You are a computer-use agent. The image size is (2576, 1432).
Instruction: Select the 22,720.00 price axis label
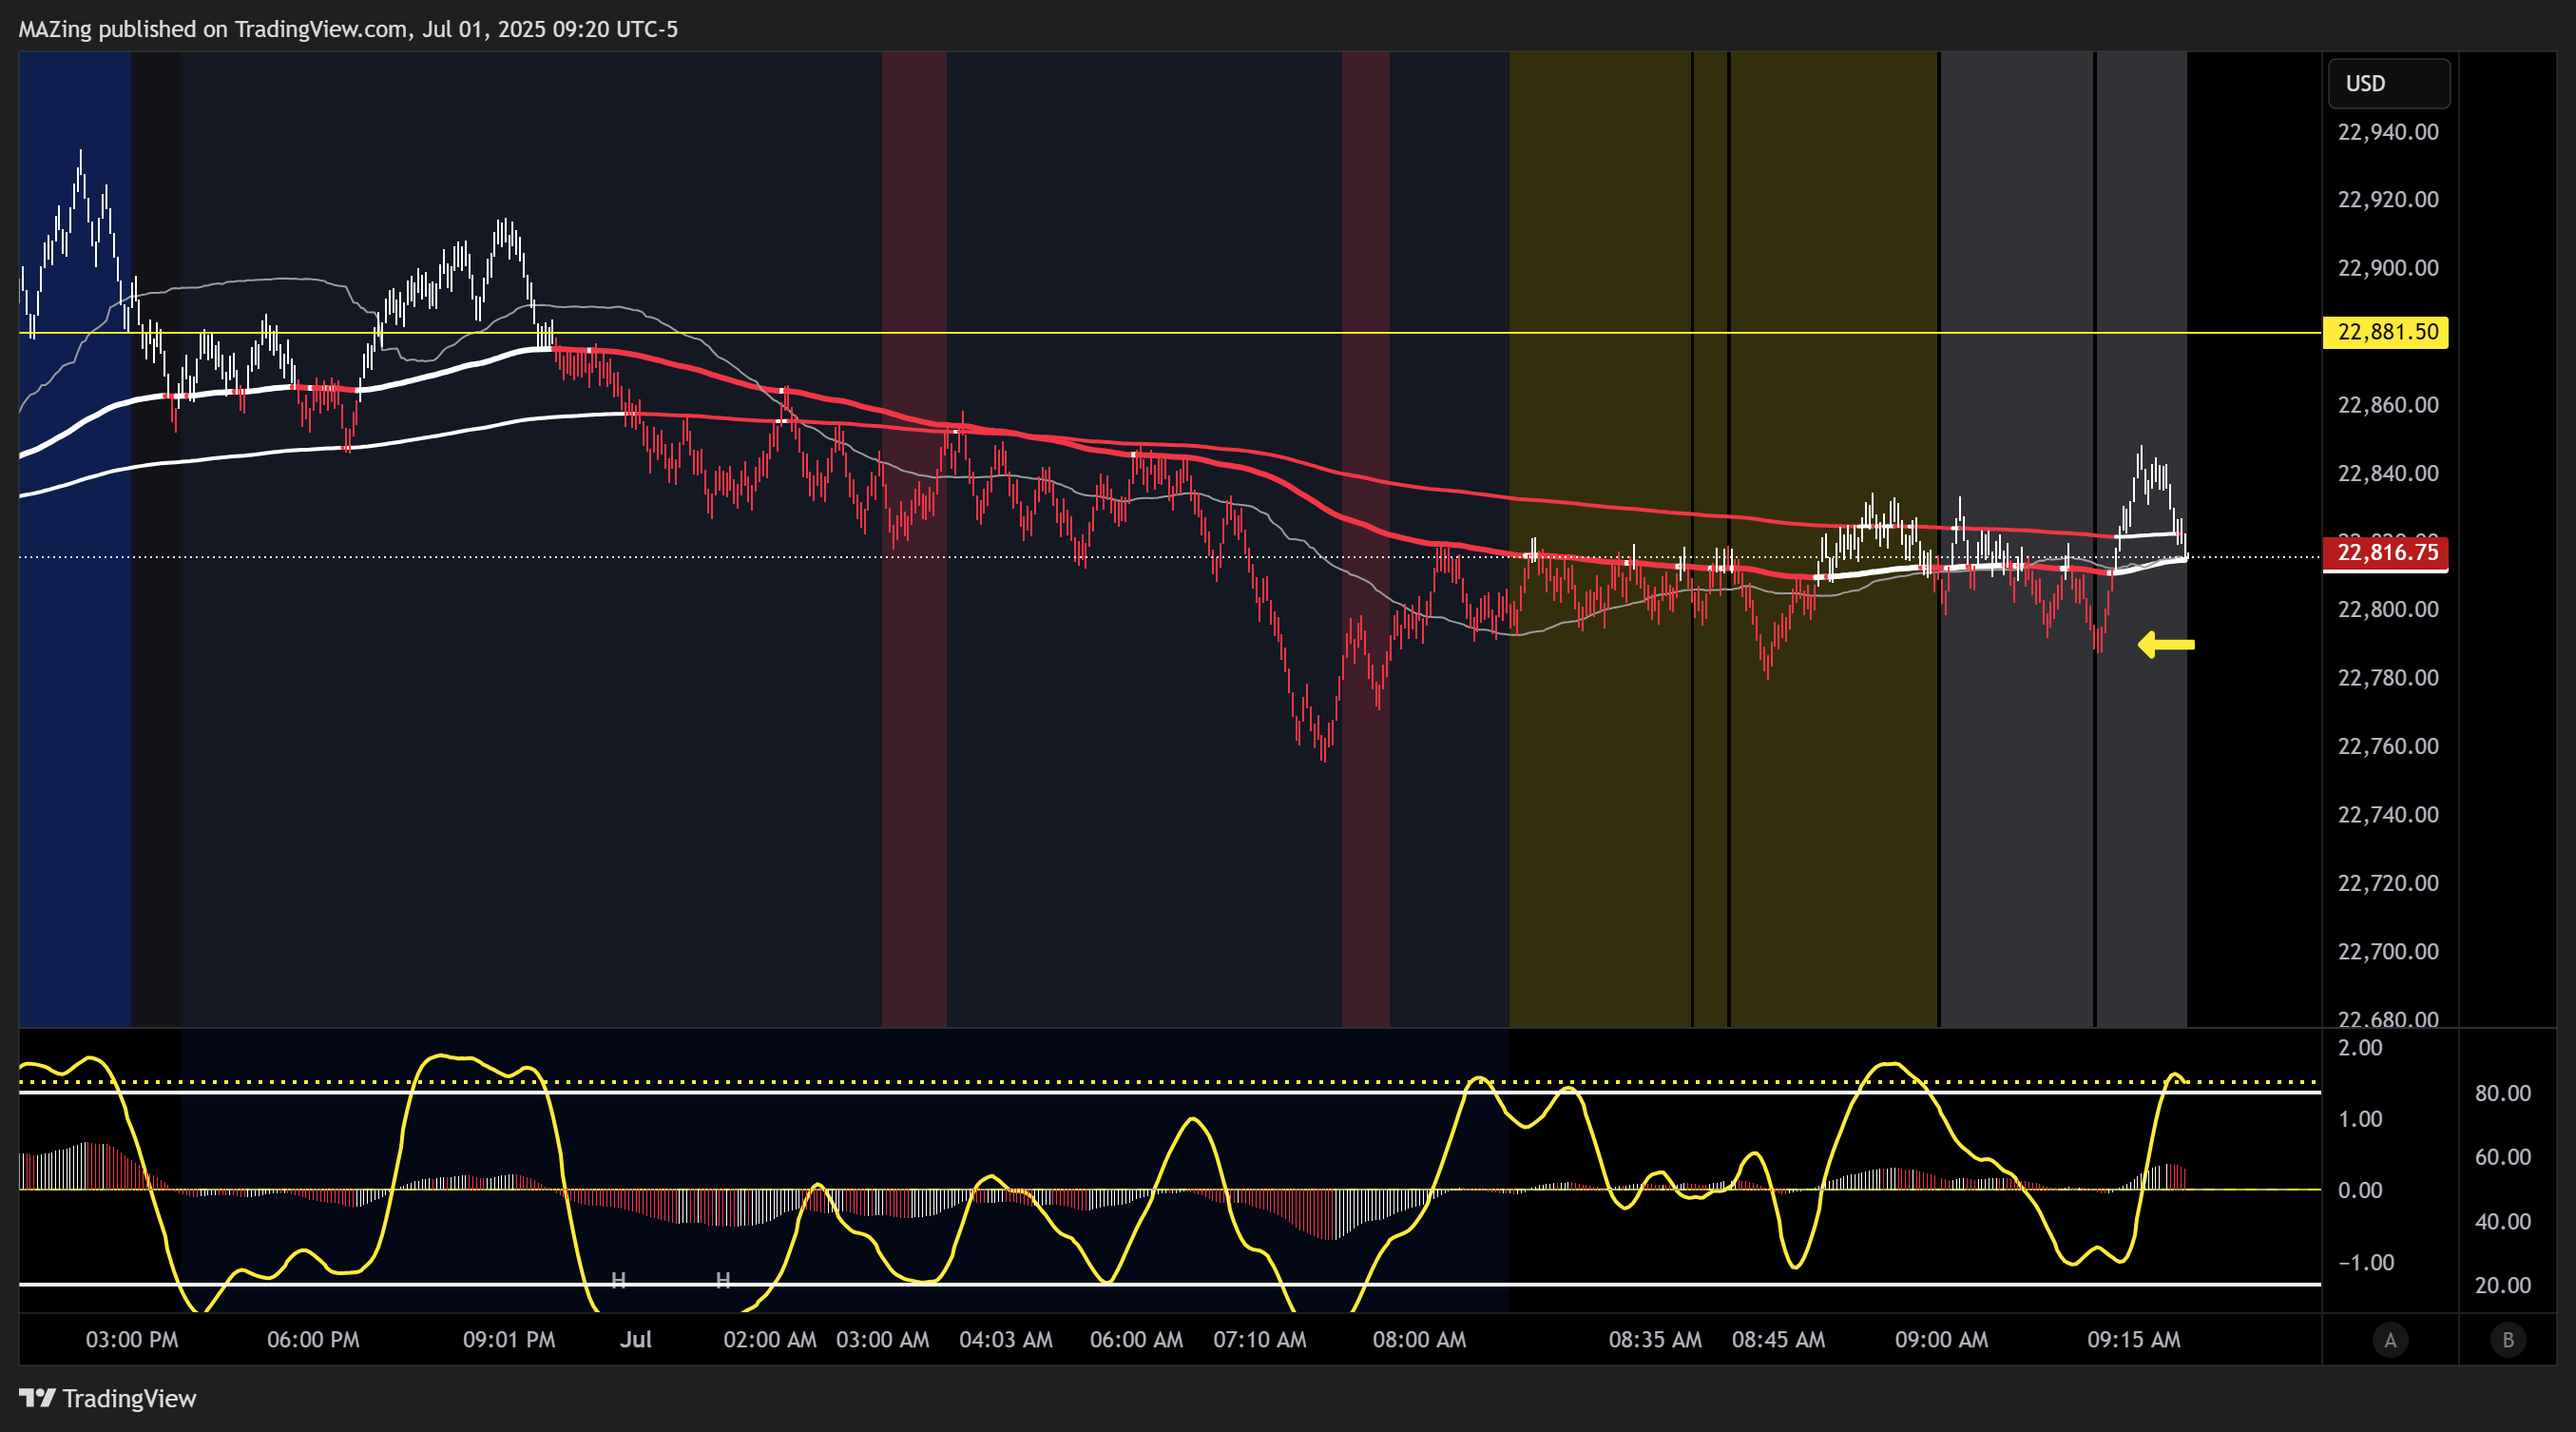click(x=2388, y=883)
